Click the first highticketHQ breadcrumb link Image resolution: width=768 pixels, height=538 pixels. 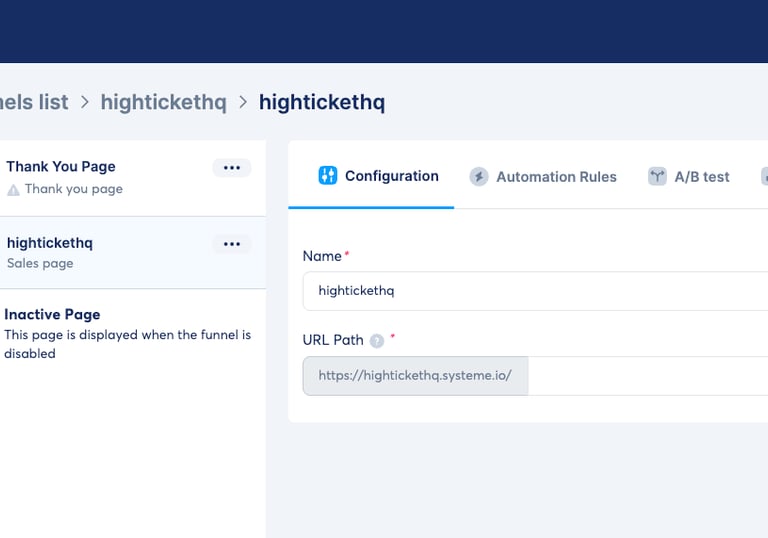point(163,102)
